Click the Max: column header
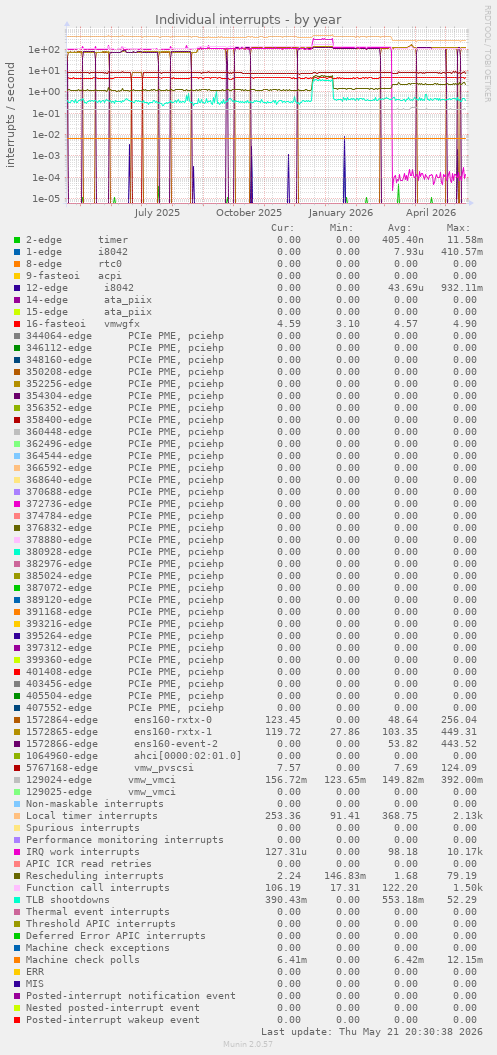The height and width of the screenshot is (1055, 497). point(458,227)
